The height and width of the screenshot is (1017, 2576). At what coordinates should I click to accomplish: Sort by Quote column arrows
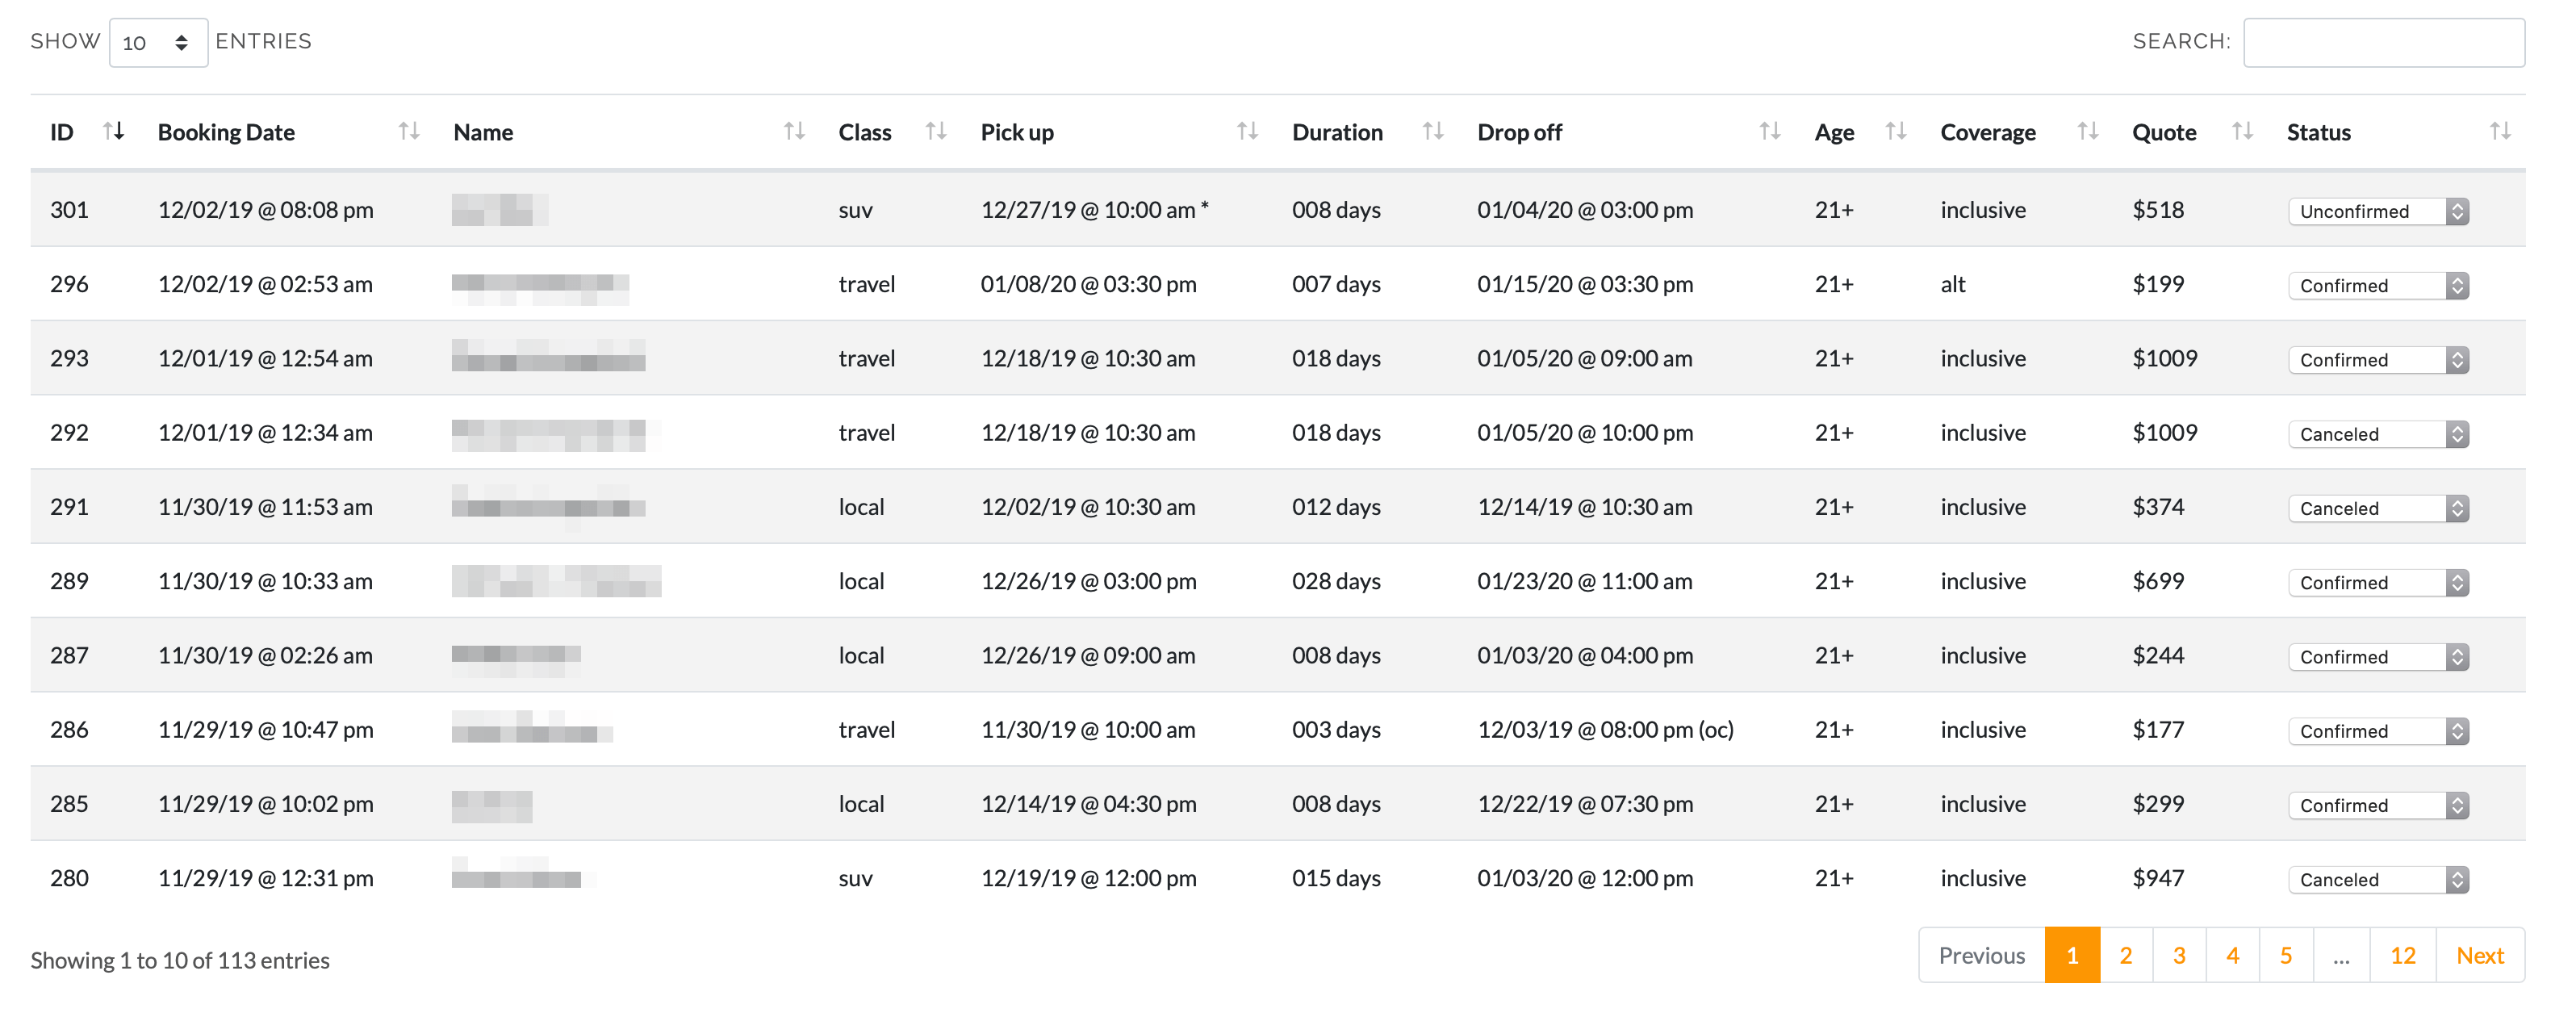click(2242, 131)
